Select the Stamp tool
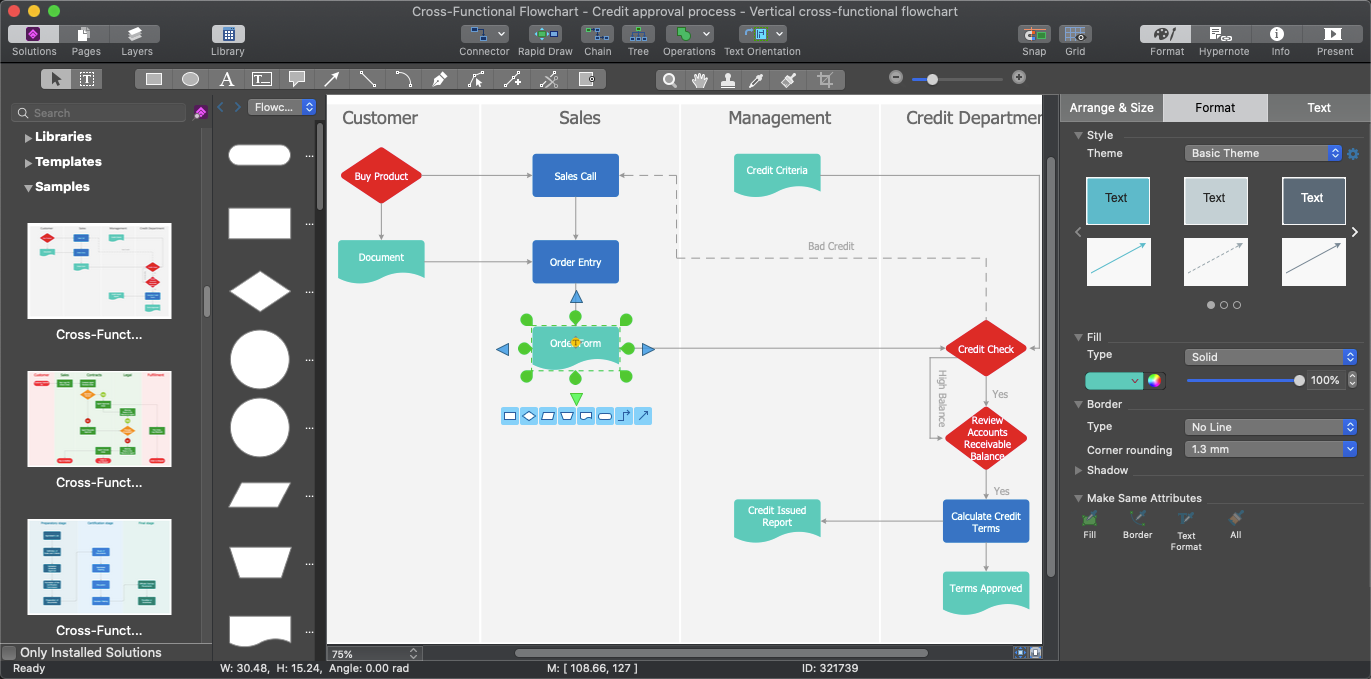This screenshot has height=679, width=1371. (x=728, y=80)
